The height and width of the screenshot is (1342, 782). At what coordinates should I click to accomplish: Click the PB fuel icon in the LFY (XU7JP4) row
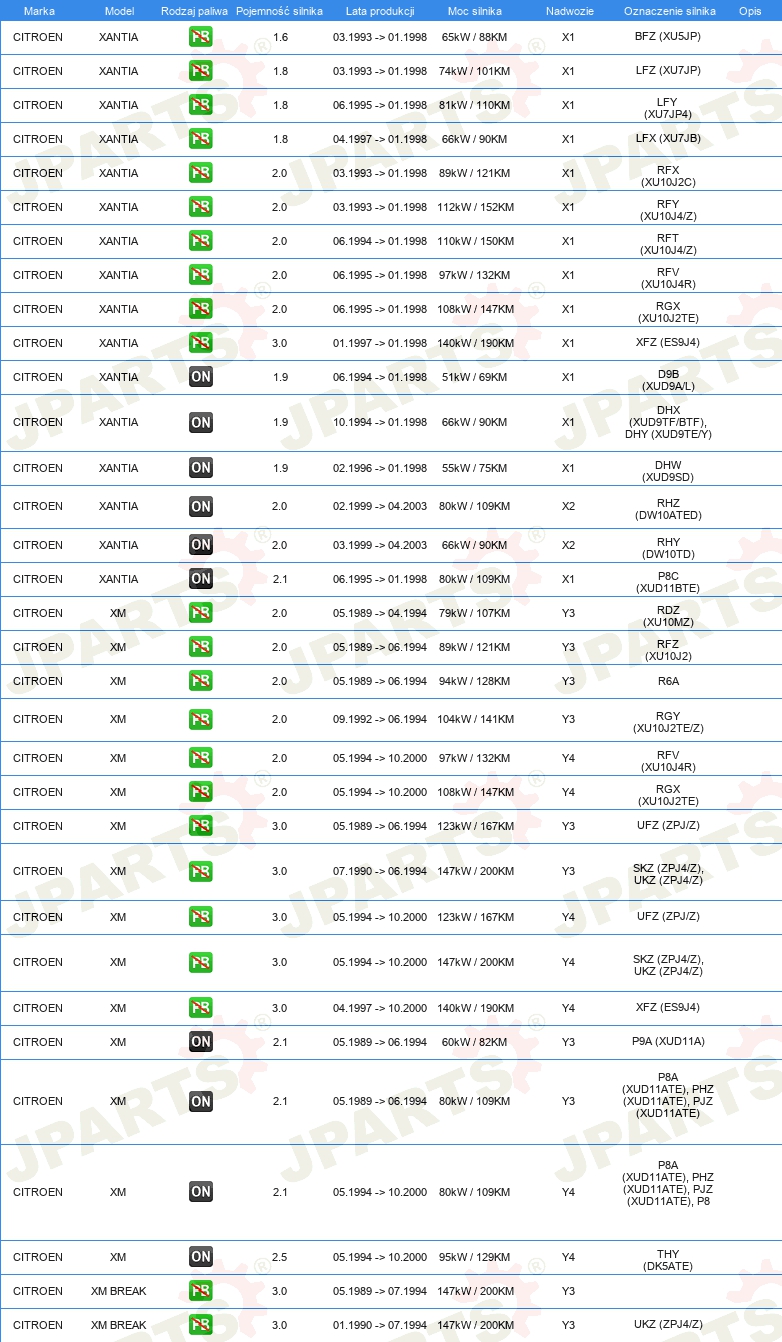pos(201,105)
